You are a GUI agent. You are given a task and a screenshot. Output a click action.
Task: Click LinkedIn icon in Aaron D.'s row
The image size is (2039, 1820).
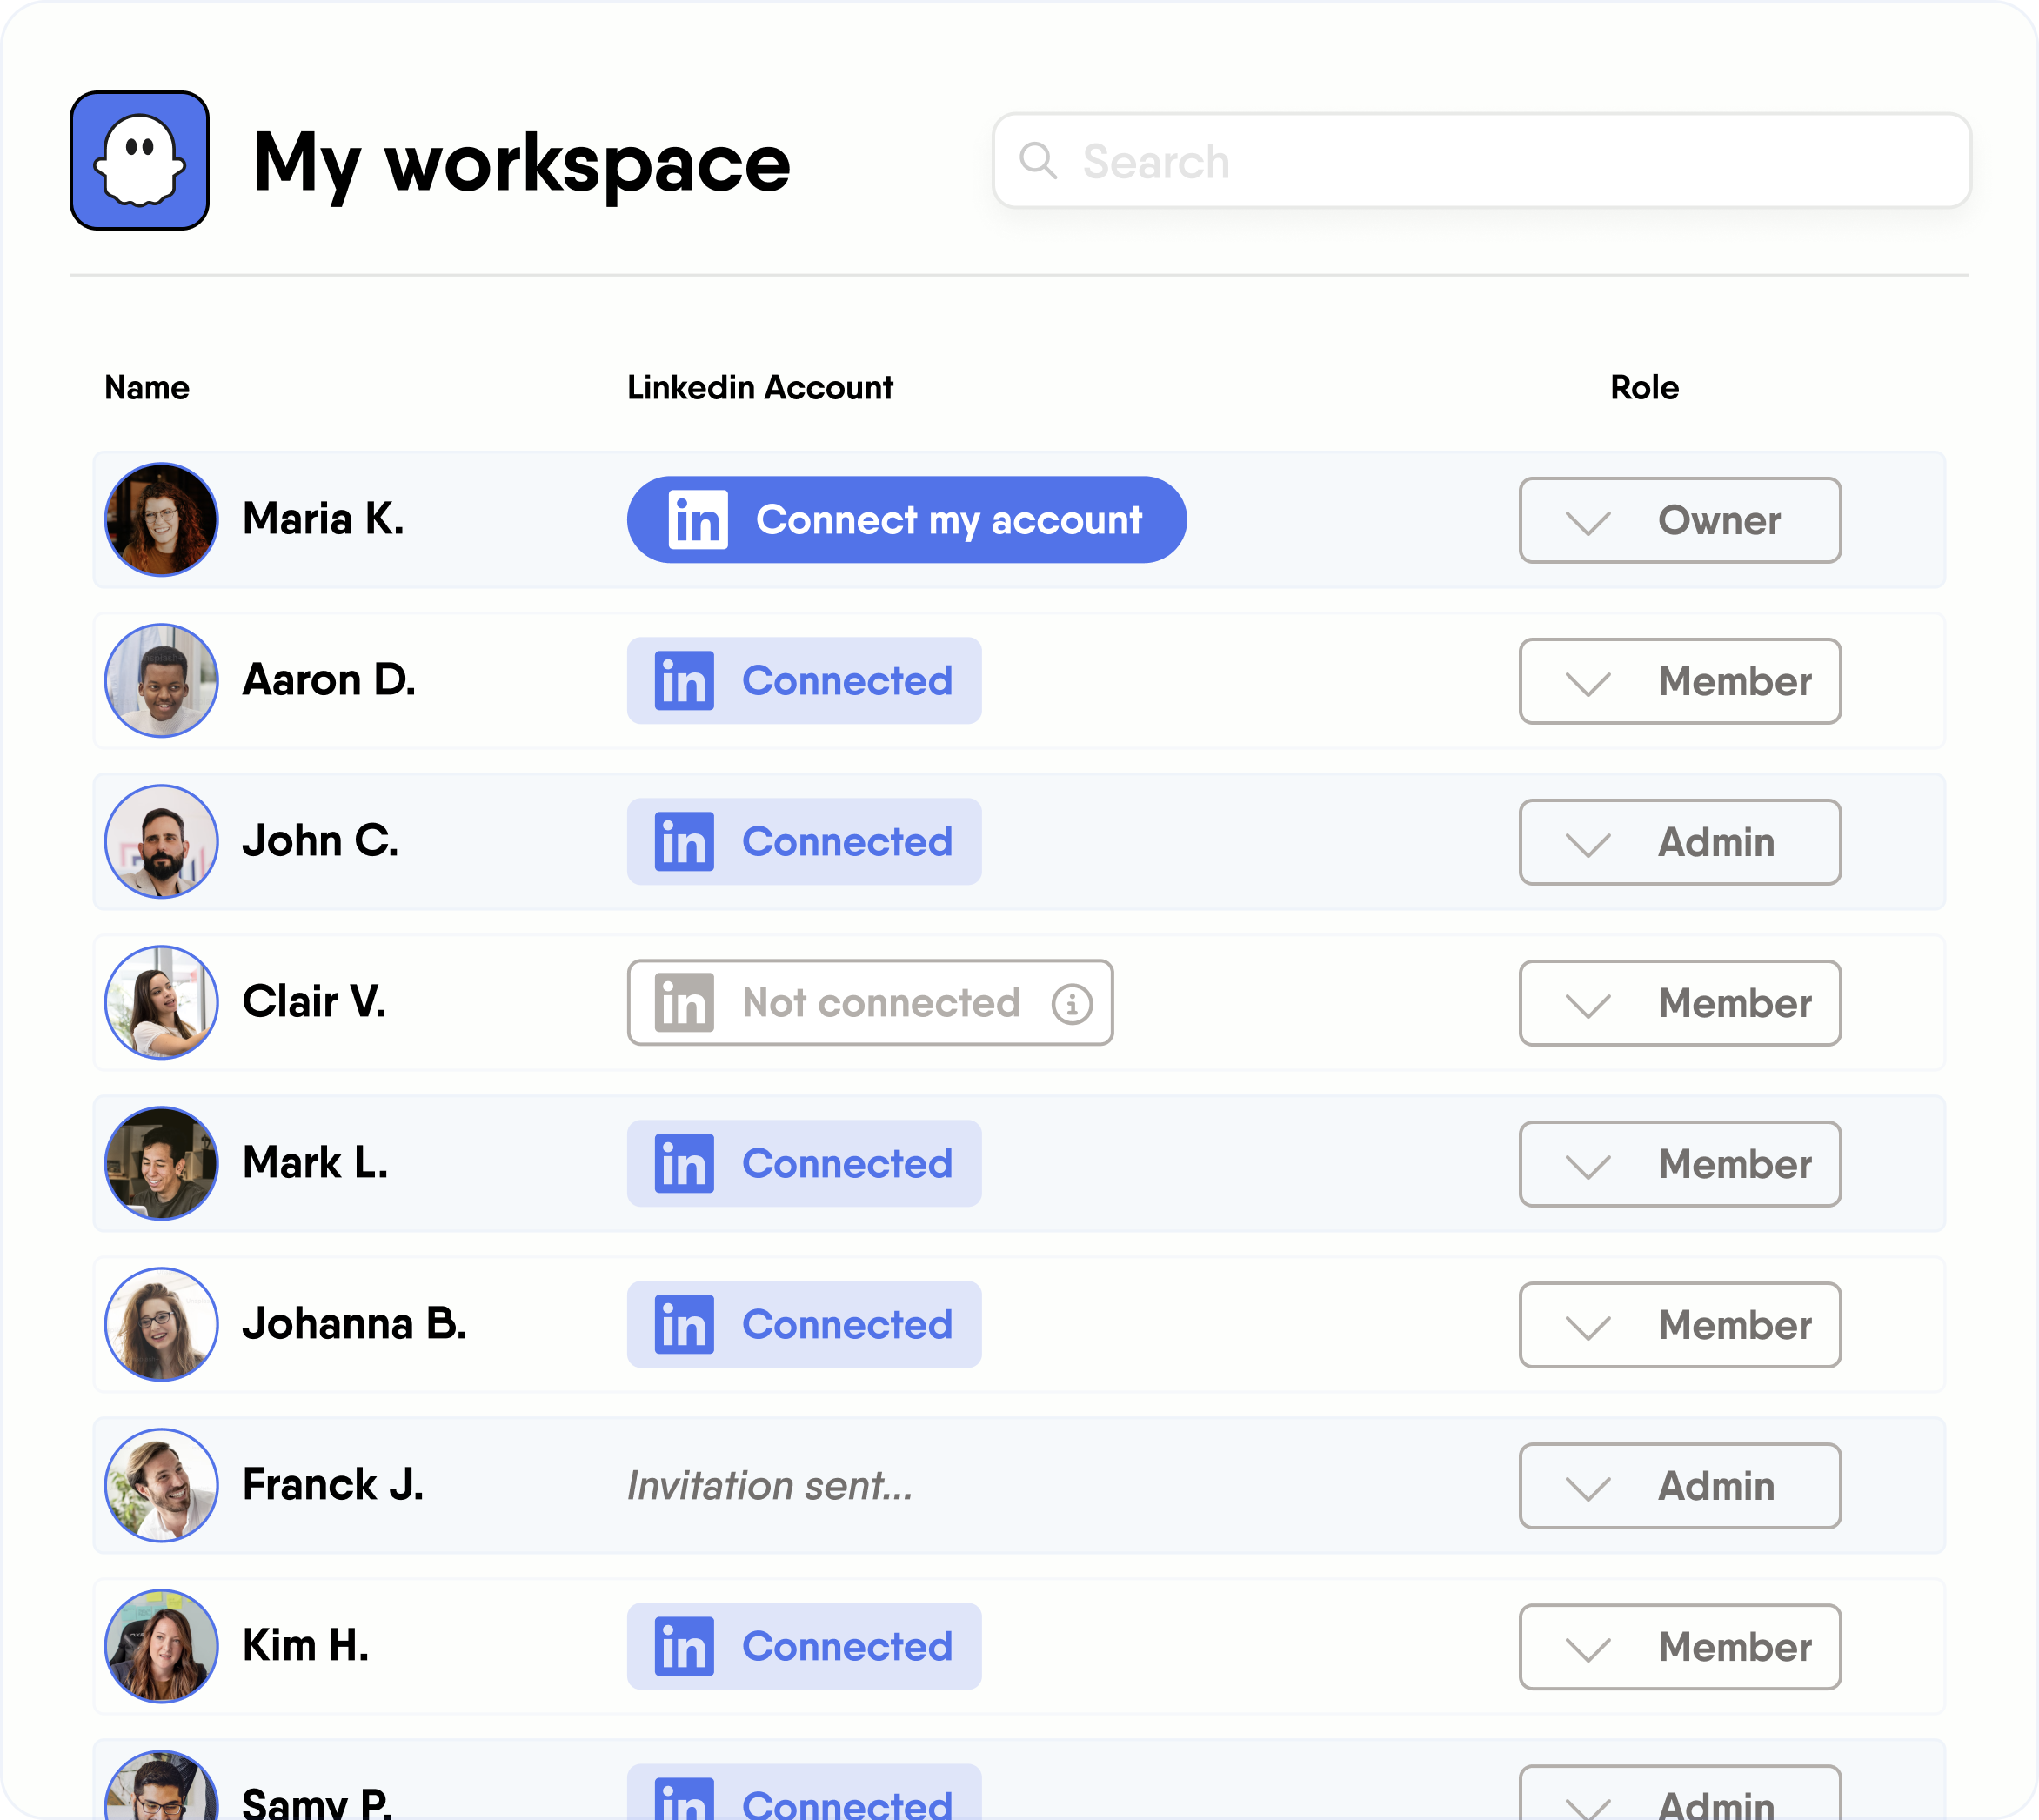pos(684,681)
